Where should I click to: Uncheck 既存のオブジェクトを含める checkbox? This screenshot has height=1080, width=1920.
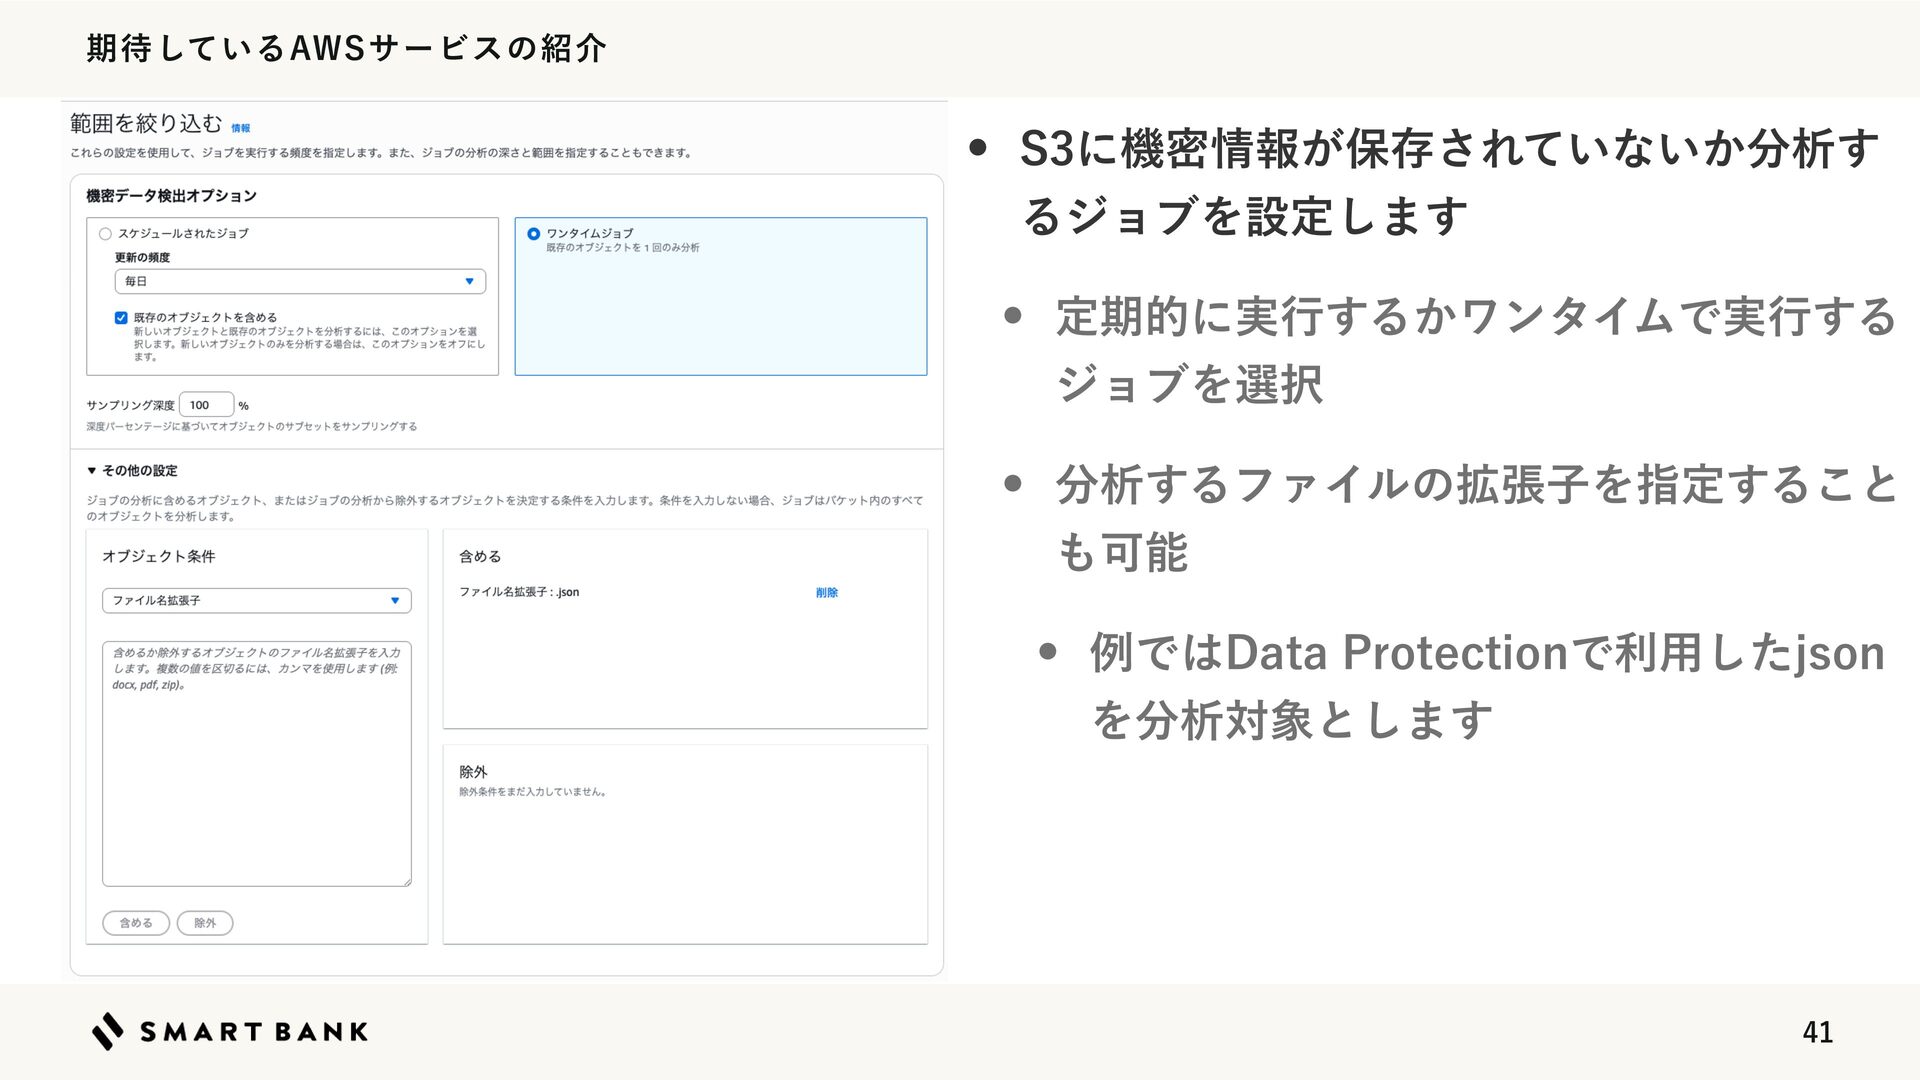click(x=121, y=318)
